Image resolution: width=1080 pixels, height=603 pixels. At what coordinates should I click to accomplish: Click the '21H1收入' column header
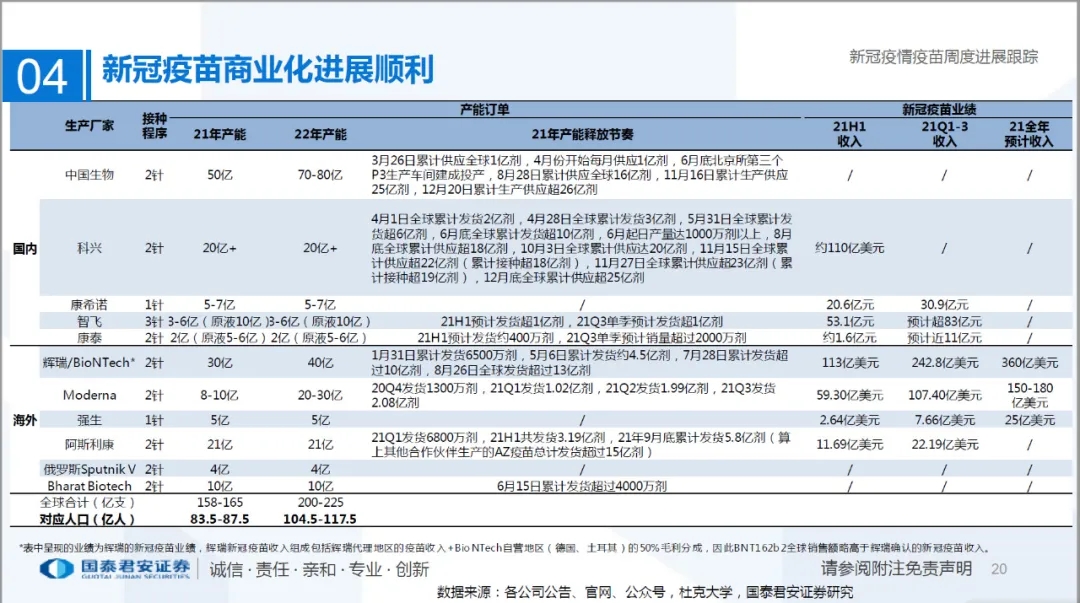849,134
